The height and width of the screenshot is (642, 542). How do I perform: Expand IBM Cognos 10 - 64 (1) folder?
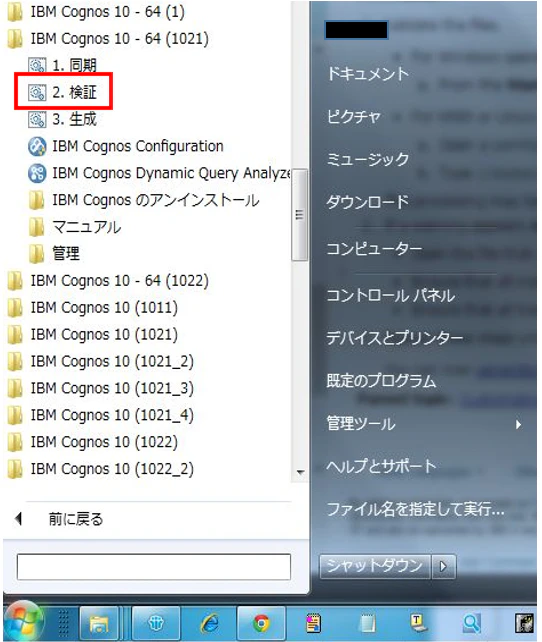click(96, 12)
